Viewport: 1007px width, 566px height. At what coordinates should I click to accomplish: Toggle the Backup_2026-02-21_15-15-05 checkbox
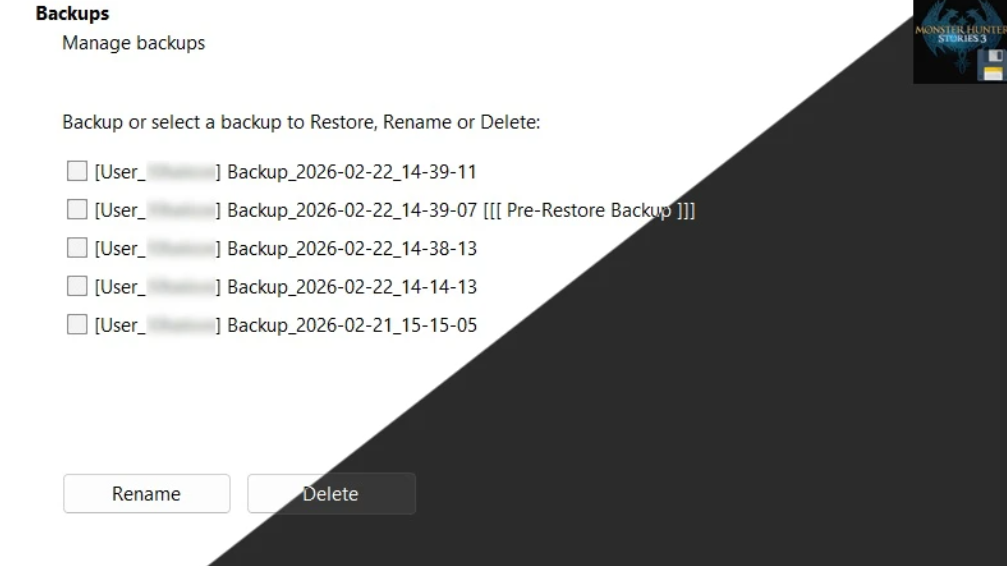(77, 325)
